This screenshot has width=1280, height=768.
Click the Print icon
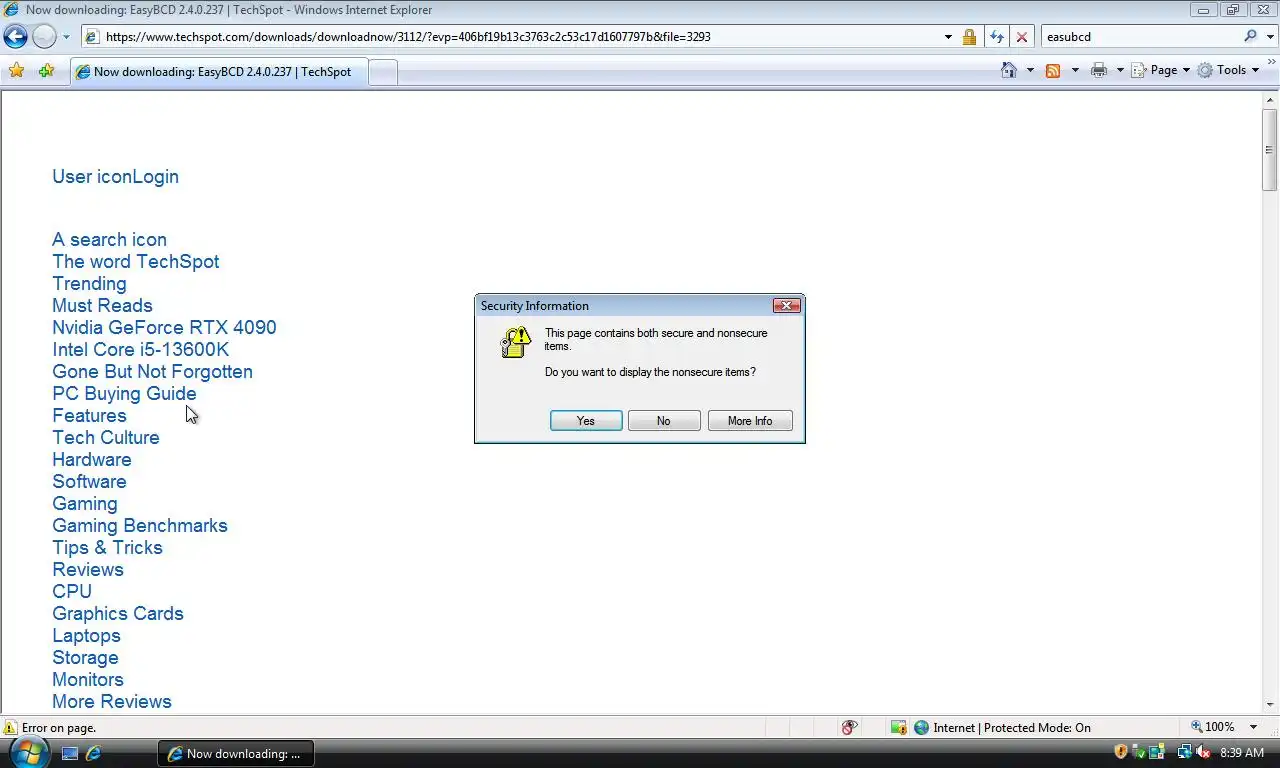[x=1099, y=70]
